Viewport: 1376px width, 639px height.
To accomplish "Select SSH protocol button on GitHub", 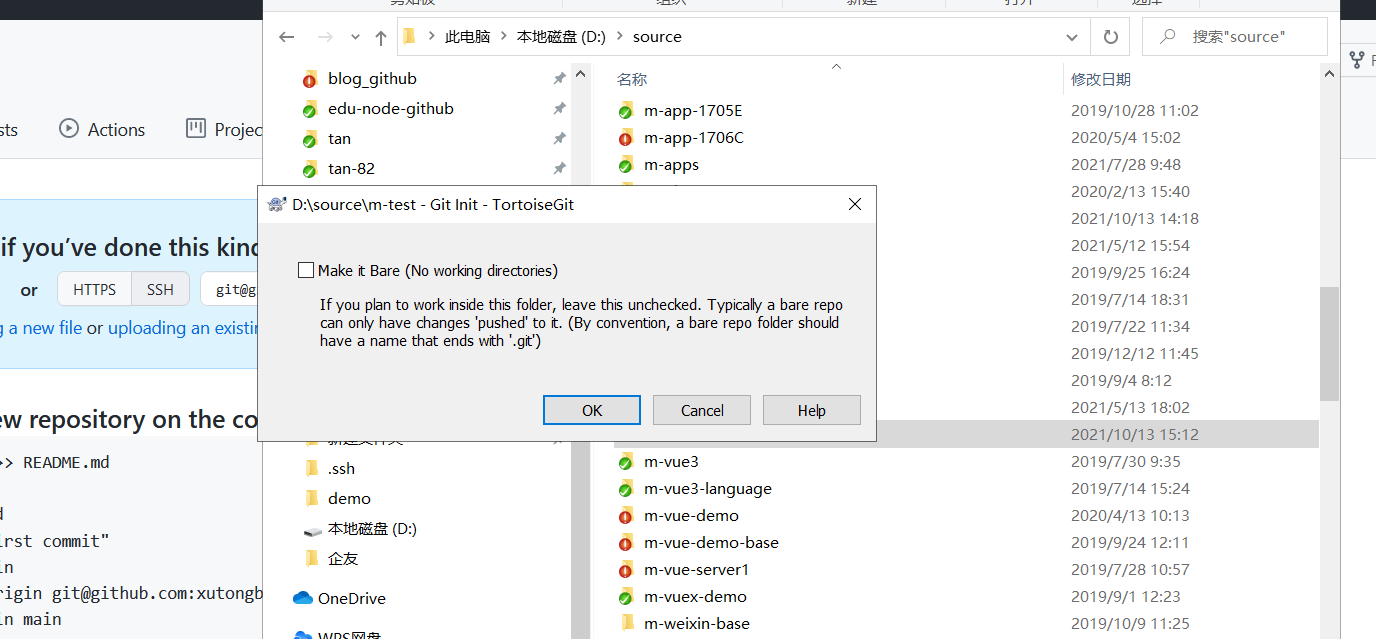I will [160, 290].
